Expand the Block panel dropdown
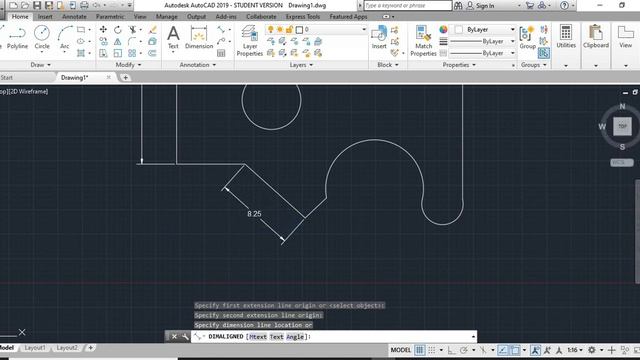The height and width of the screenshot is (360, 640). 388,64
